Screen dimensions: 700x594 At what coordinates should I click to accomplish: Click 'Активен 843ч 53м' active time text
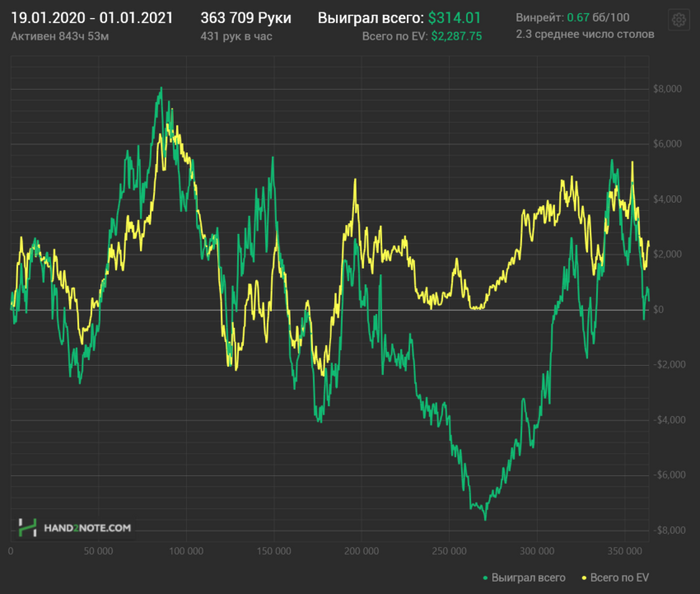tap(60, 36)
